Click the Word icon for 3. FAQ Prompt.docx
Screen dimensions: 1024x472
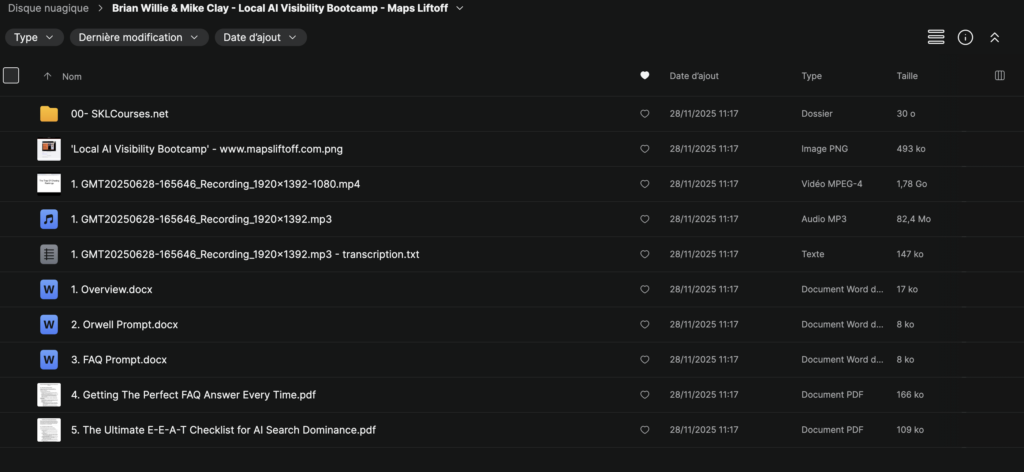click(49, 359)
